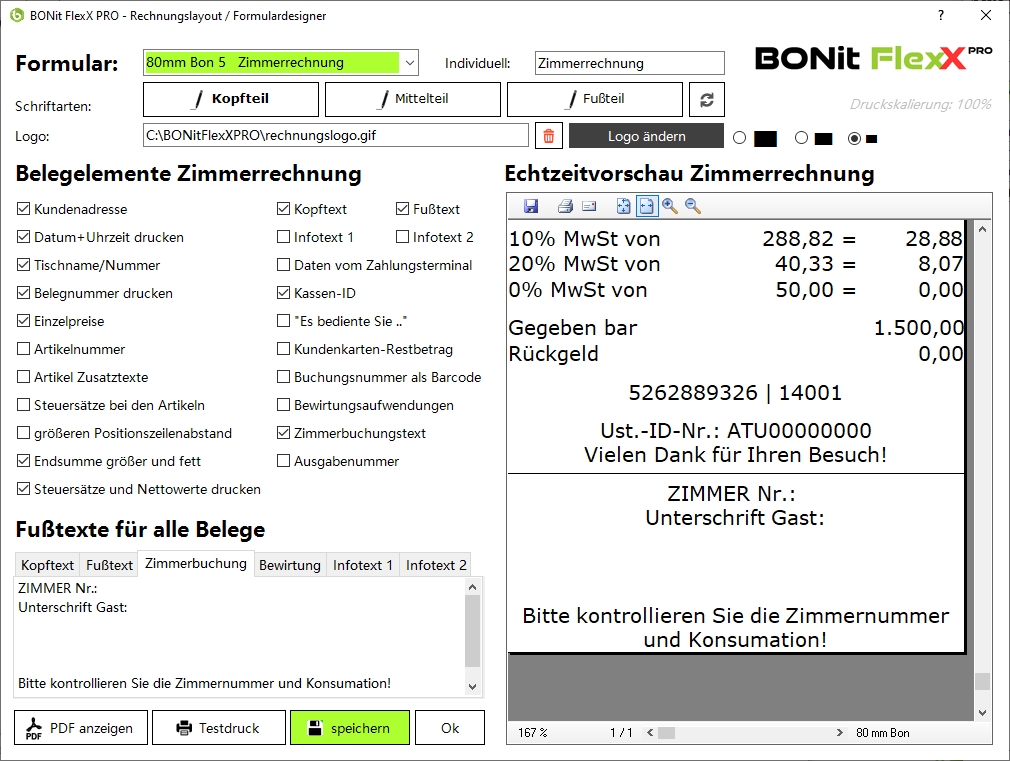
Task: Click the footer text box scroll up arrow
Action: 473,587
